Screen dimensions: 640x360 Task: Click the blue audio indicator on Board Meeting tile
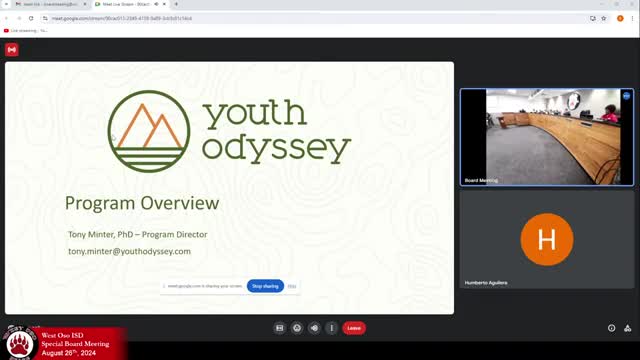point(627,96)
